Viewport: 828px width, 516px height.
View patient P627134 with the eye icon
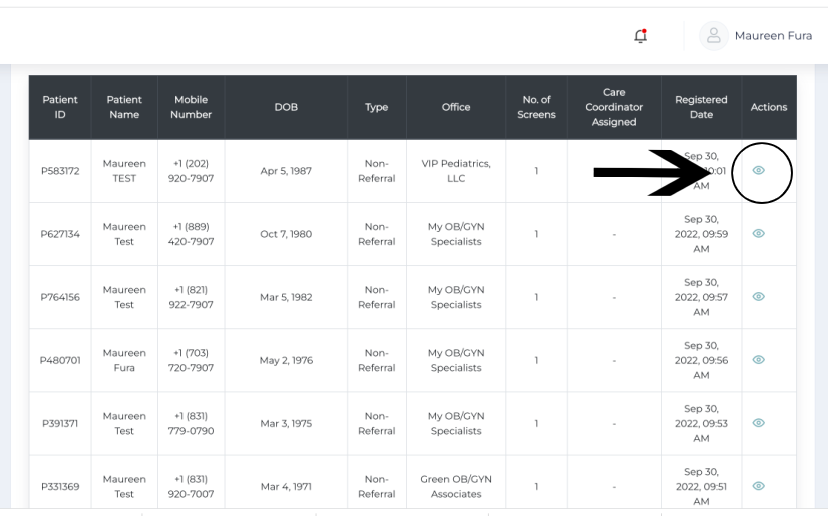[x=758, y=233]
